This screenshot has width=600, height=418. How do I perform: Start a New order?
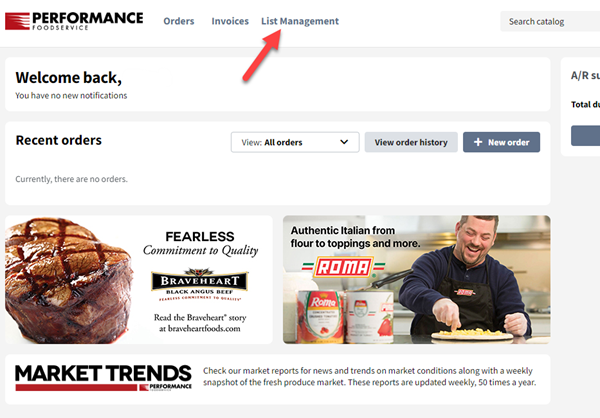501,142
